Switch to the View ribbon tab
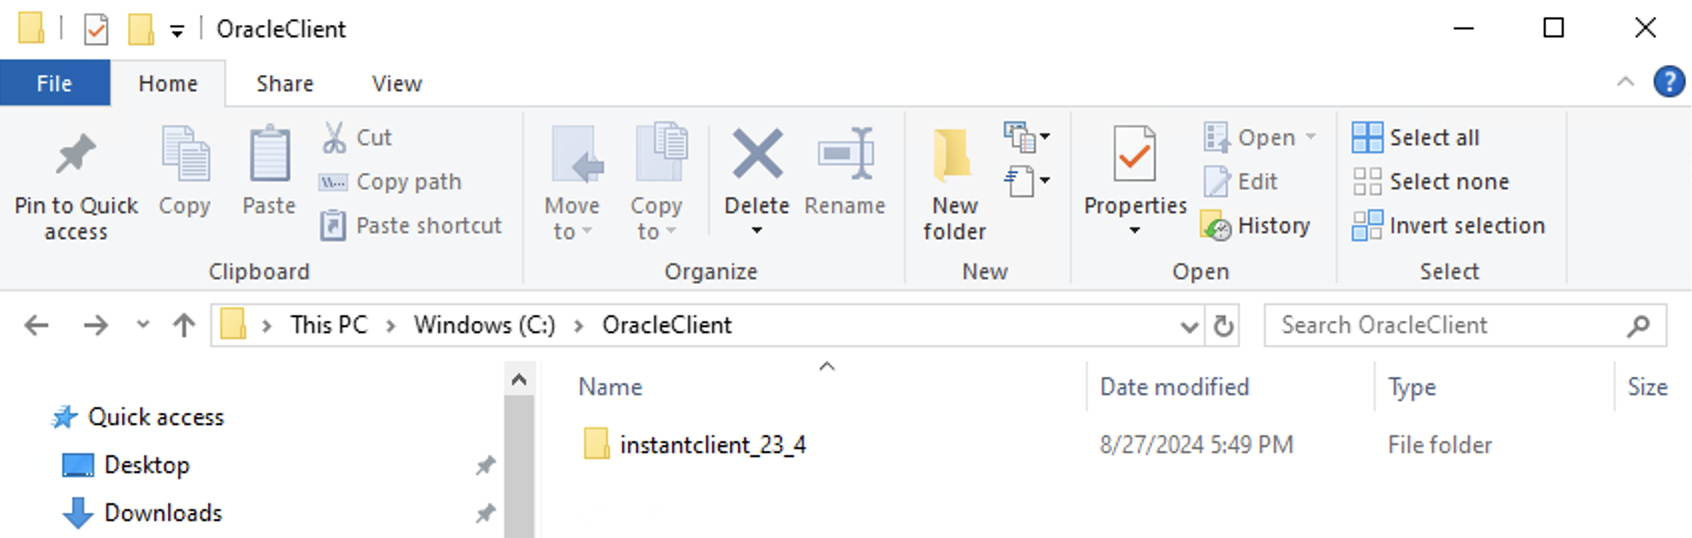 click(x=397, y=84)
